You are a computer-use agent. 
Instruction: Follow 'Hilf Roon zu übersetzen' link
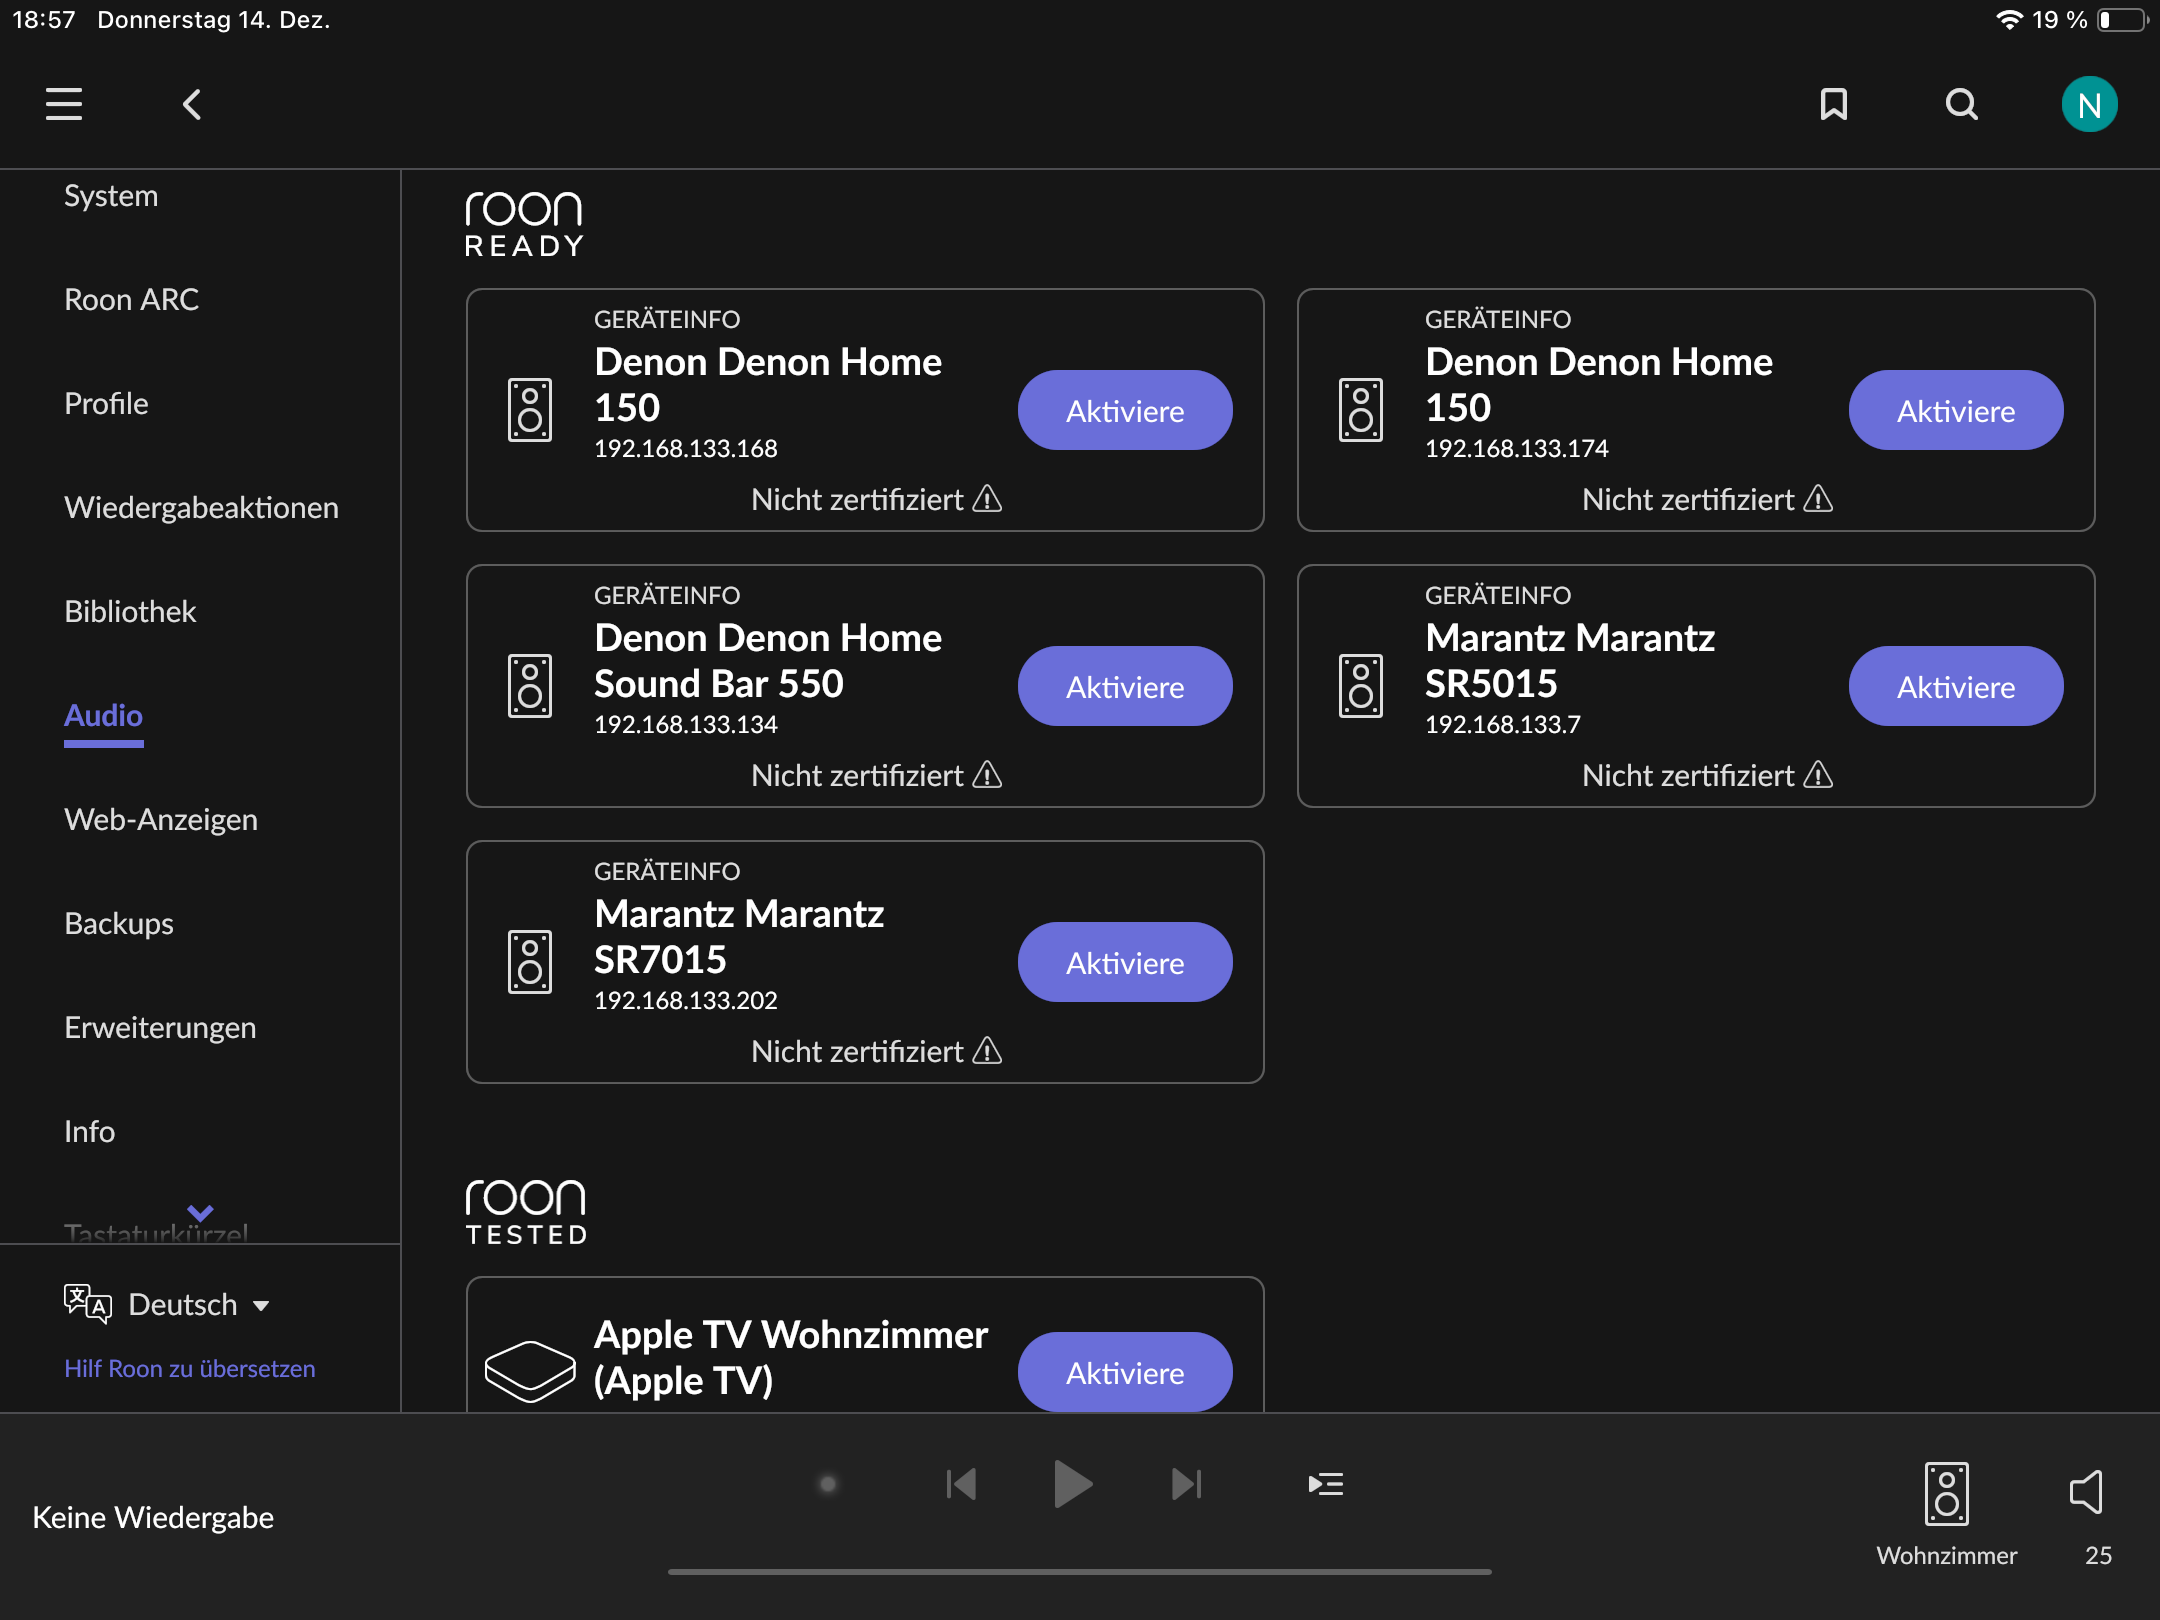(x=190, y=1368)
